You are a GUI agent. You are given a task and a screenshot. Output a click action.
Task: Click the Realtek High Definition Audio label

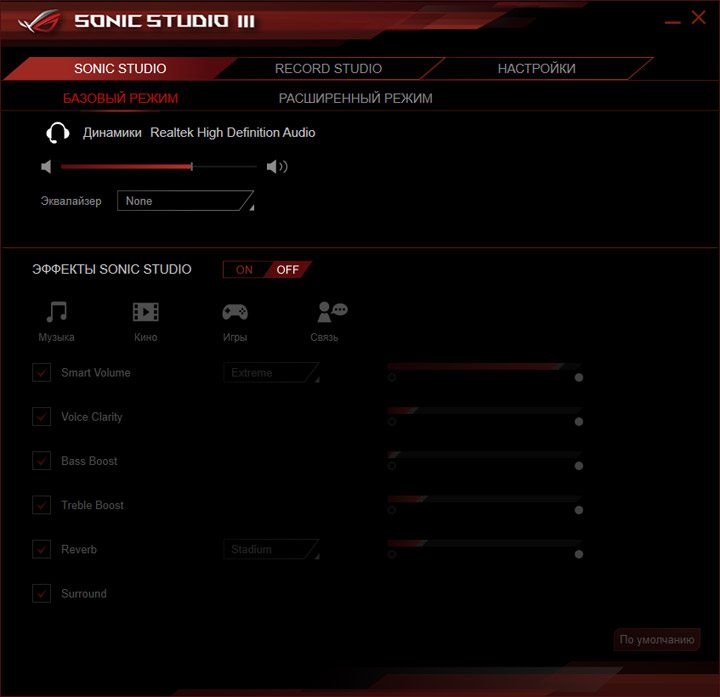pyautogui.click(x=233, y=133)
